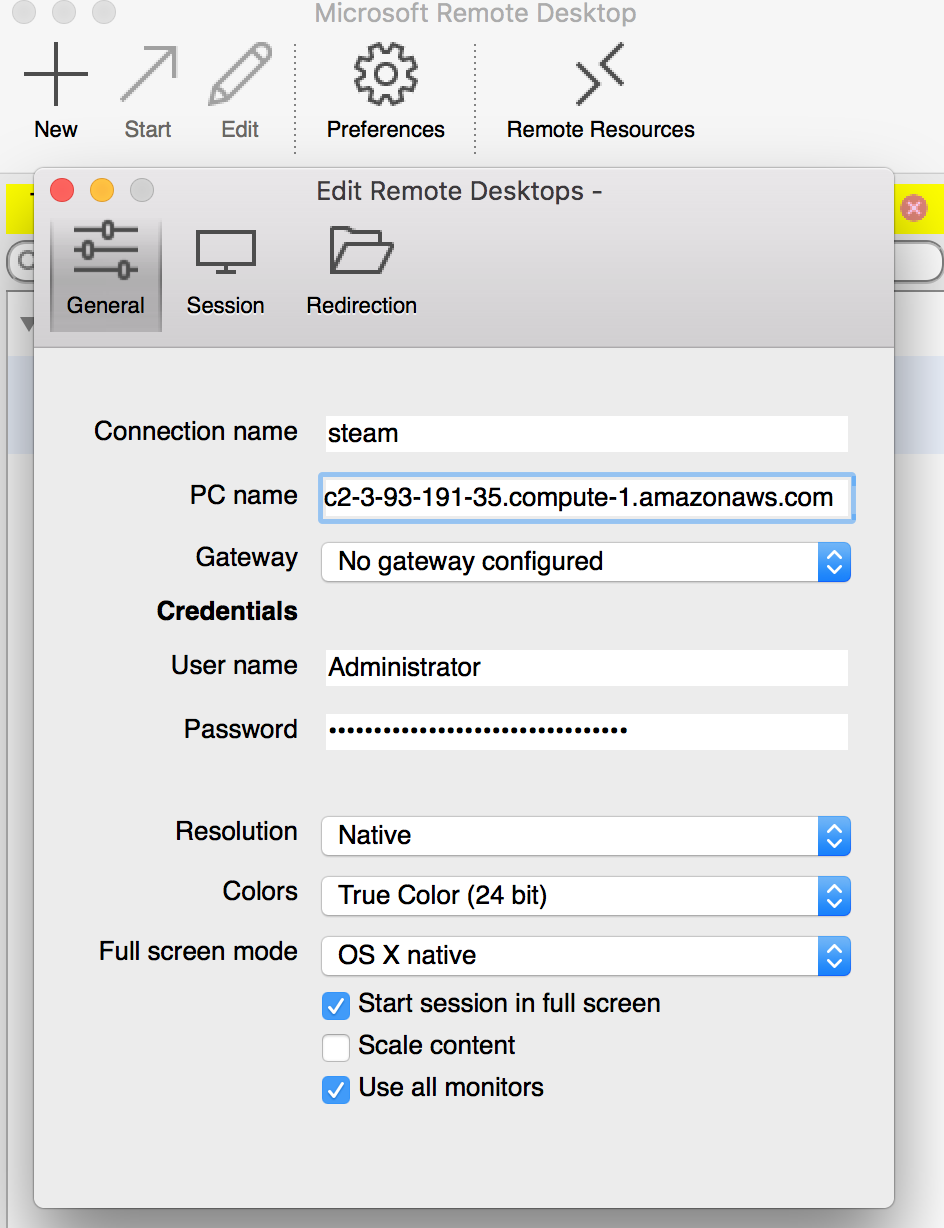944x1228 pixels.
Task: Click into the Password field
Action: coord(586,731)
